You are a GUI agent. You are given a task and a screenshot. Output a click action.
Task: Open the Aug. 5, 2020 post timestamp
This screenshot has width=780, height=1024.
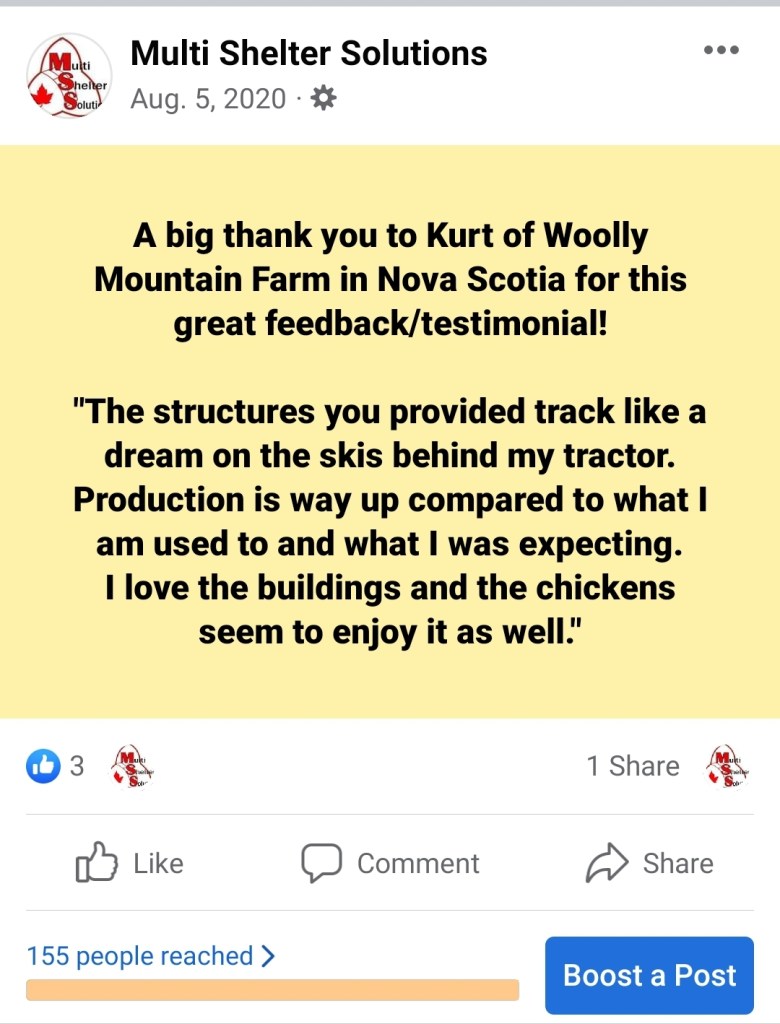208,99
